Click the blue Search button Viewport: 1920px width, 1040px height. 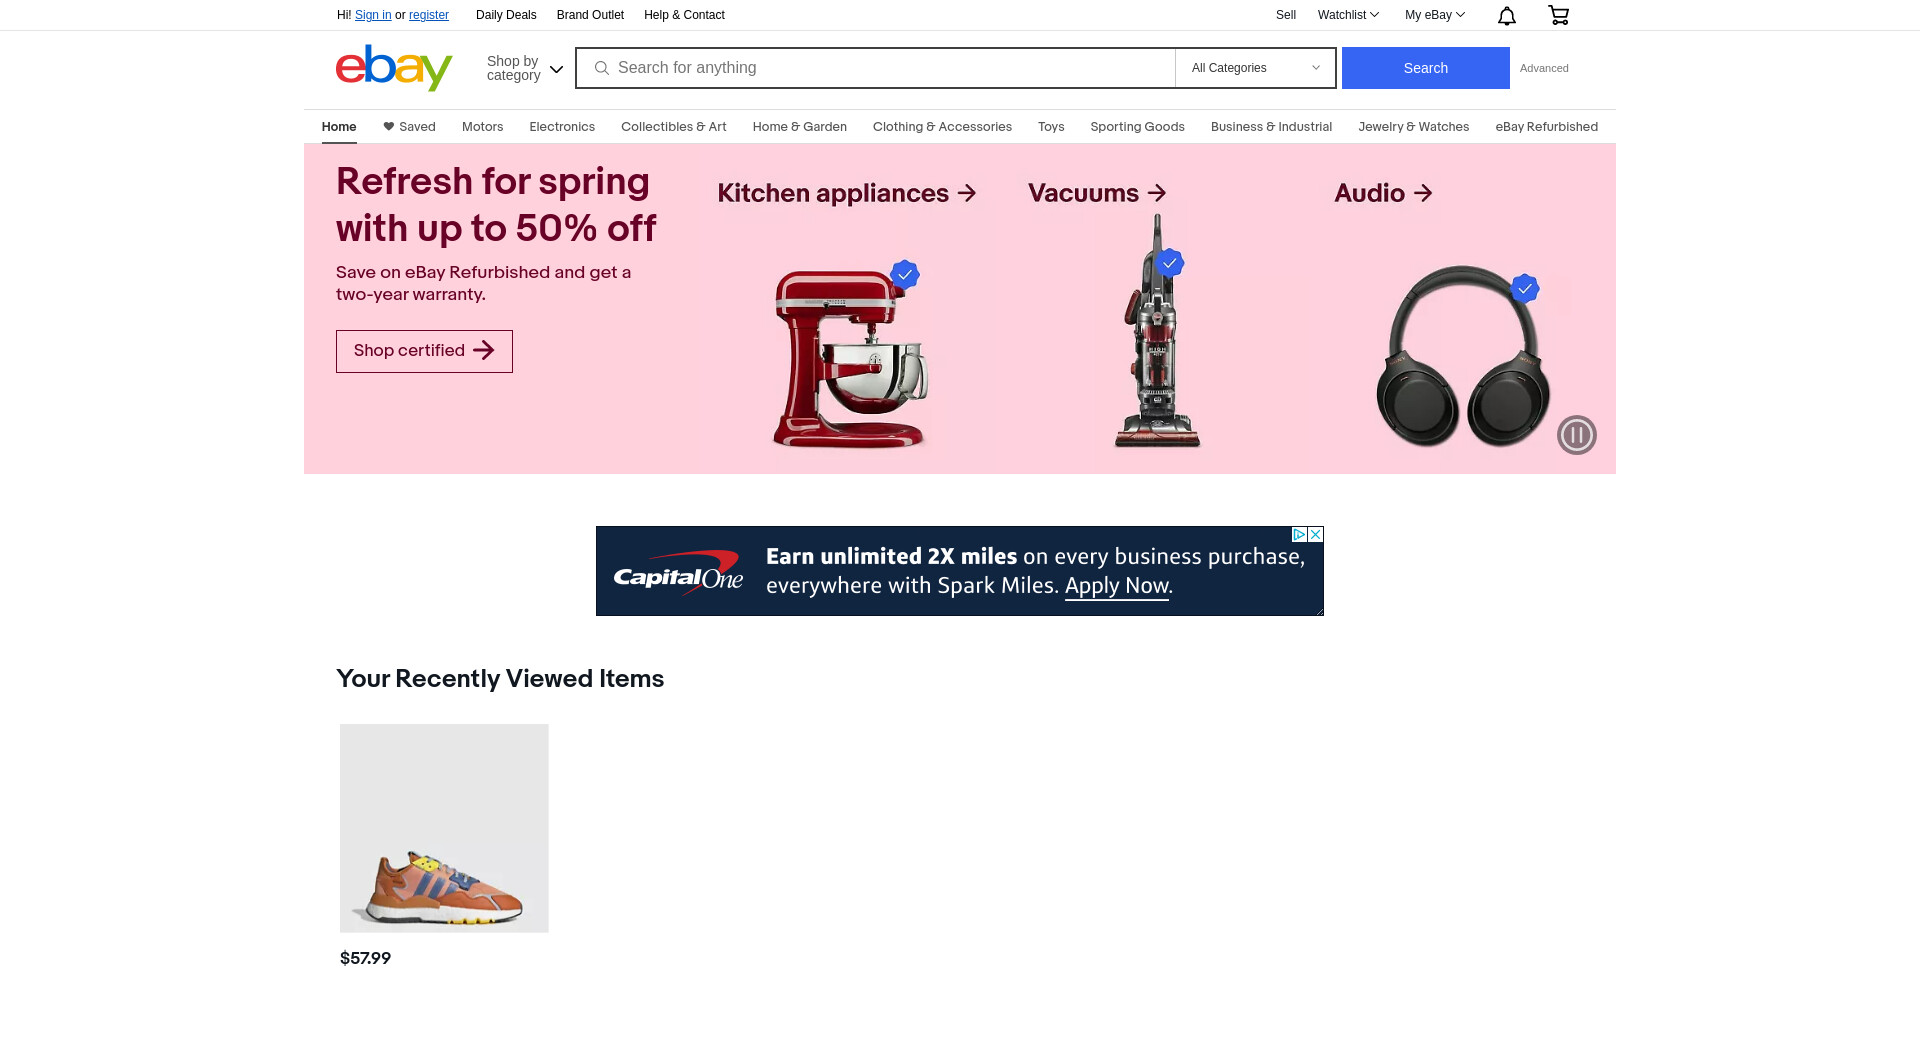pos(1425,68)
